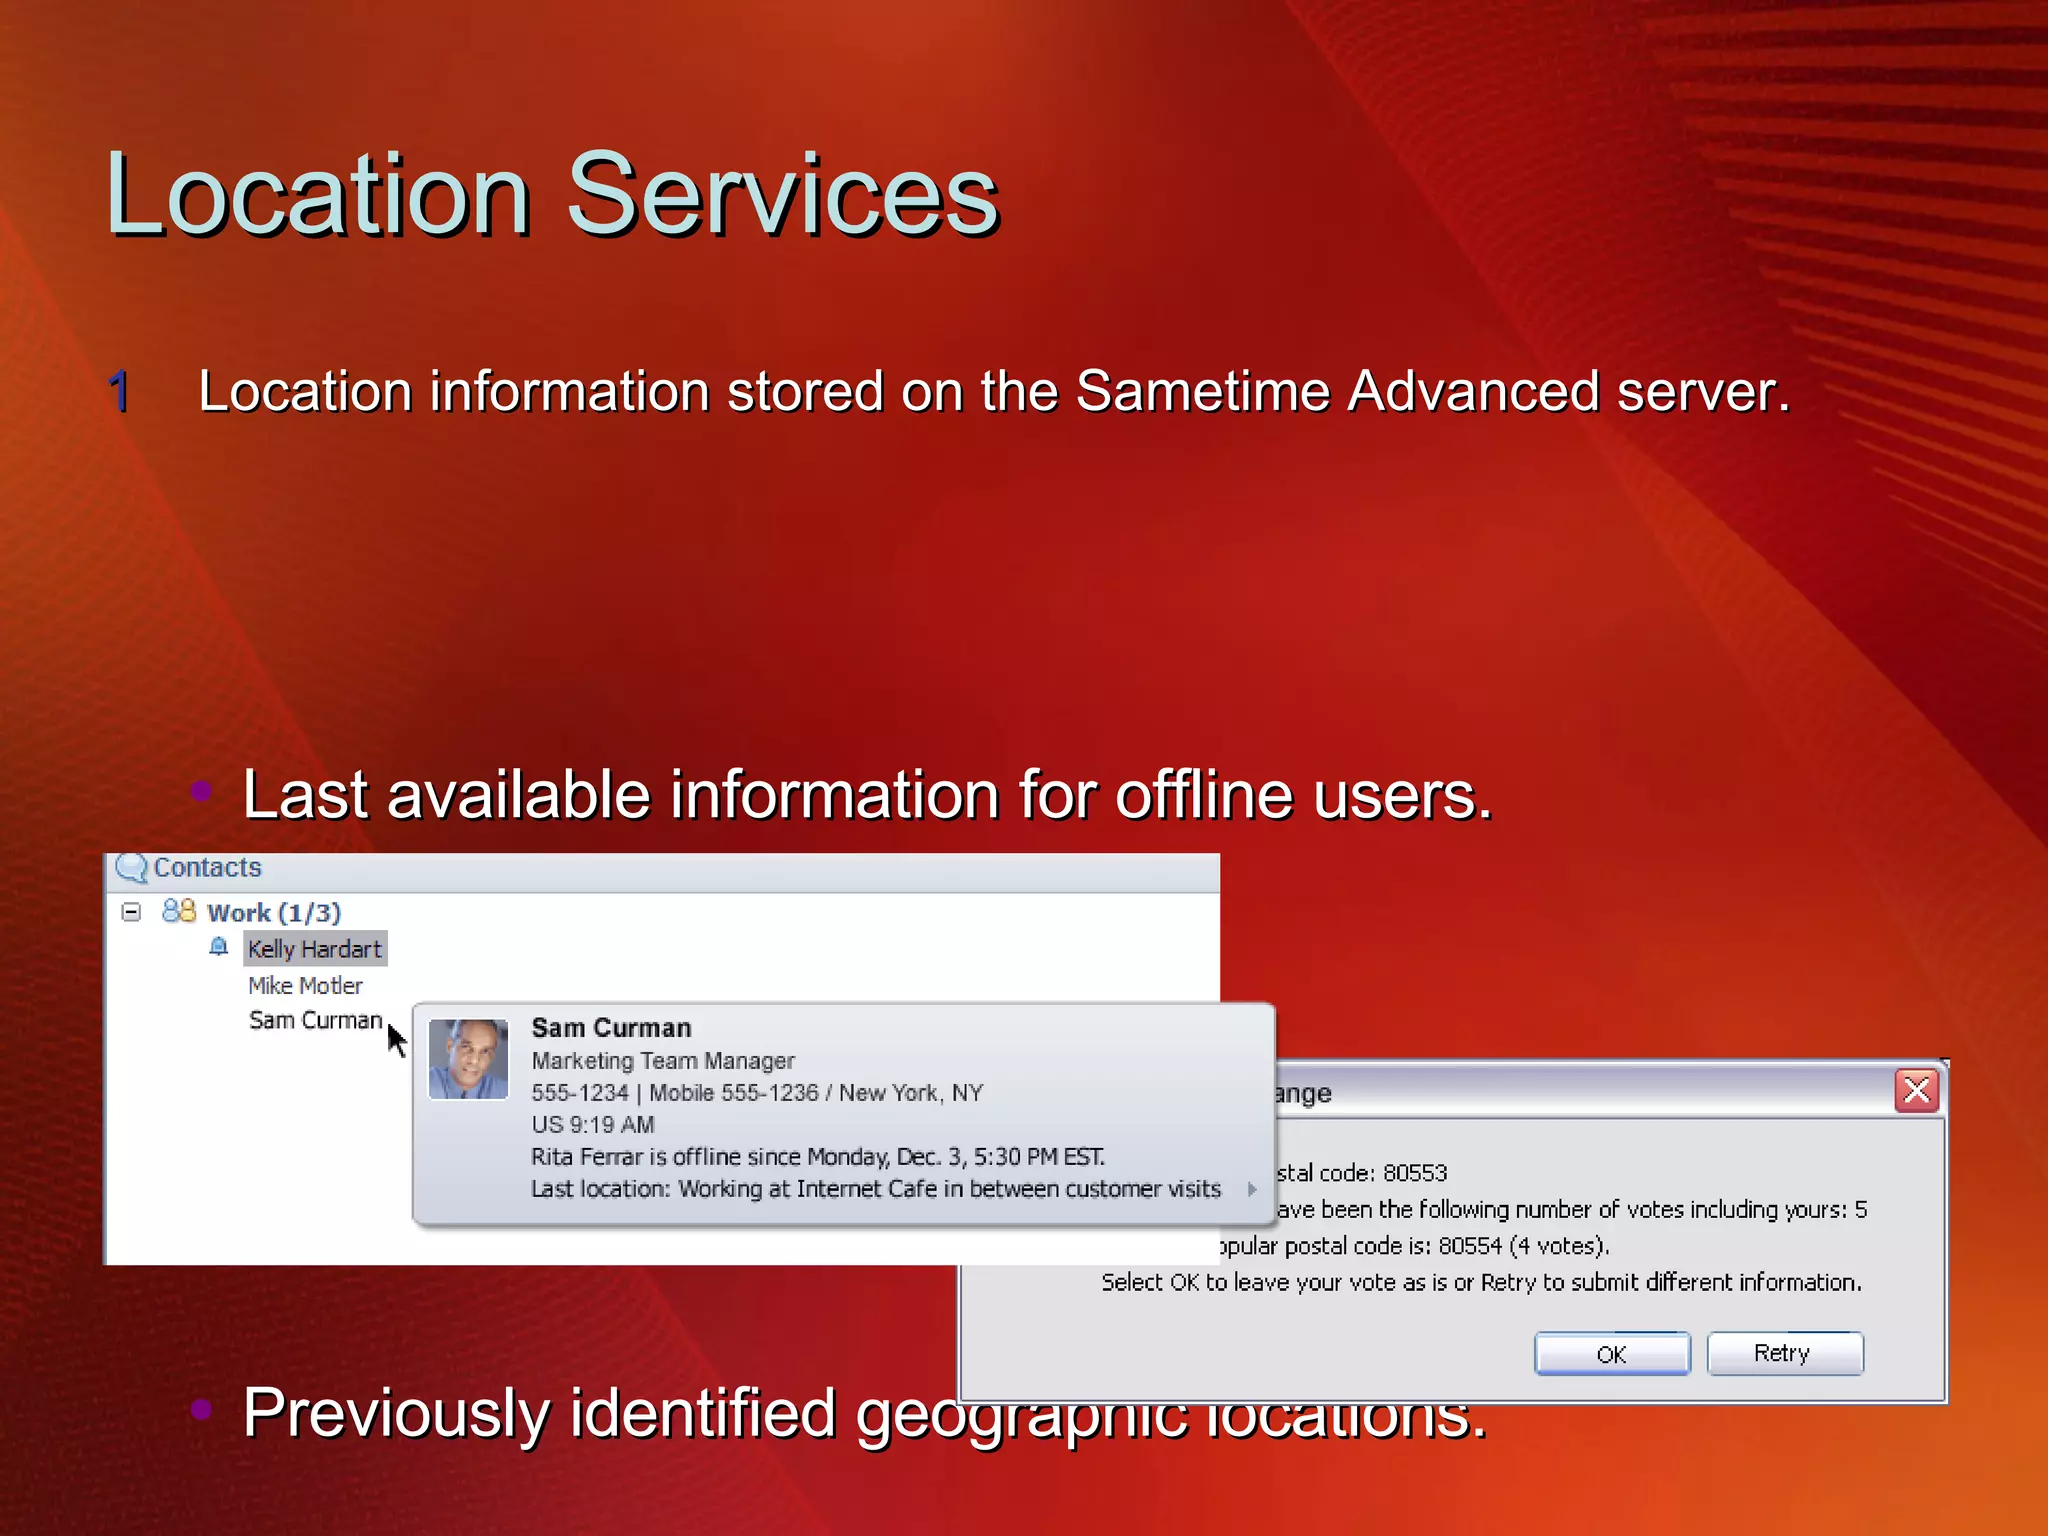Viewport: 2048px width, 1536px height.
Task: Select the Work (1/3) group label
Action: coord(274,913)
